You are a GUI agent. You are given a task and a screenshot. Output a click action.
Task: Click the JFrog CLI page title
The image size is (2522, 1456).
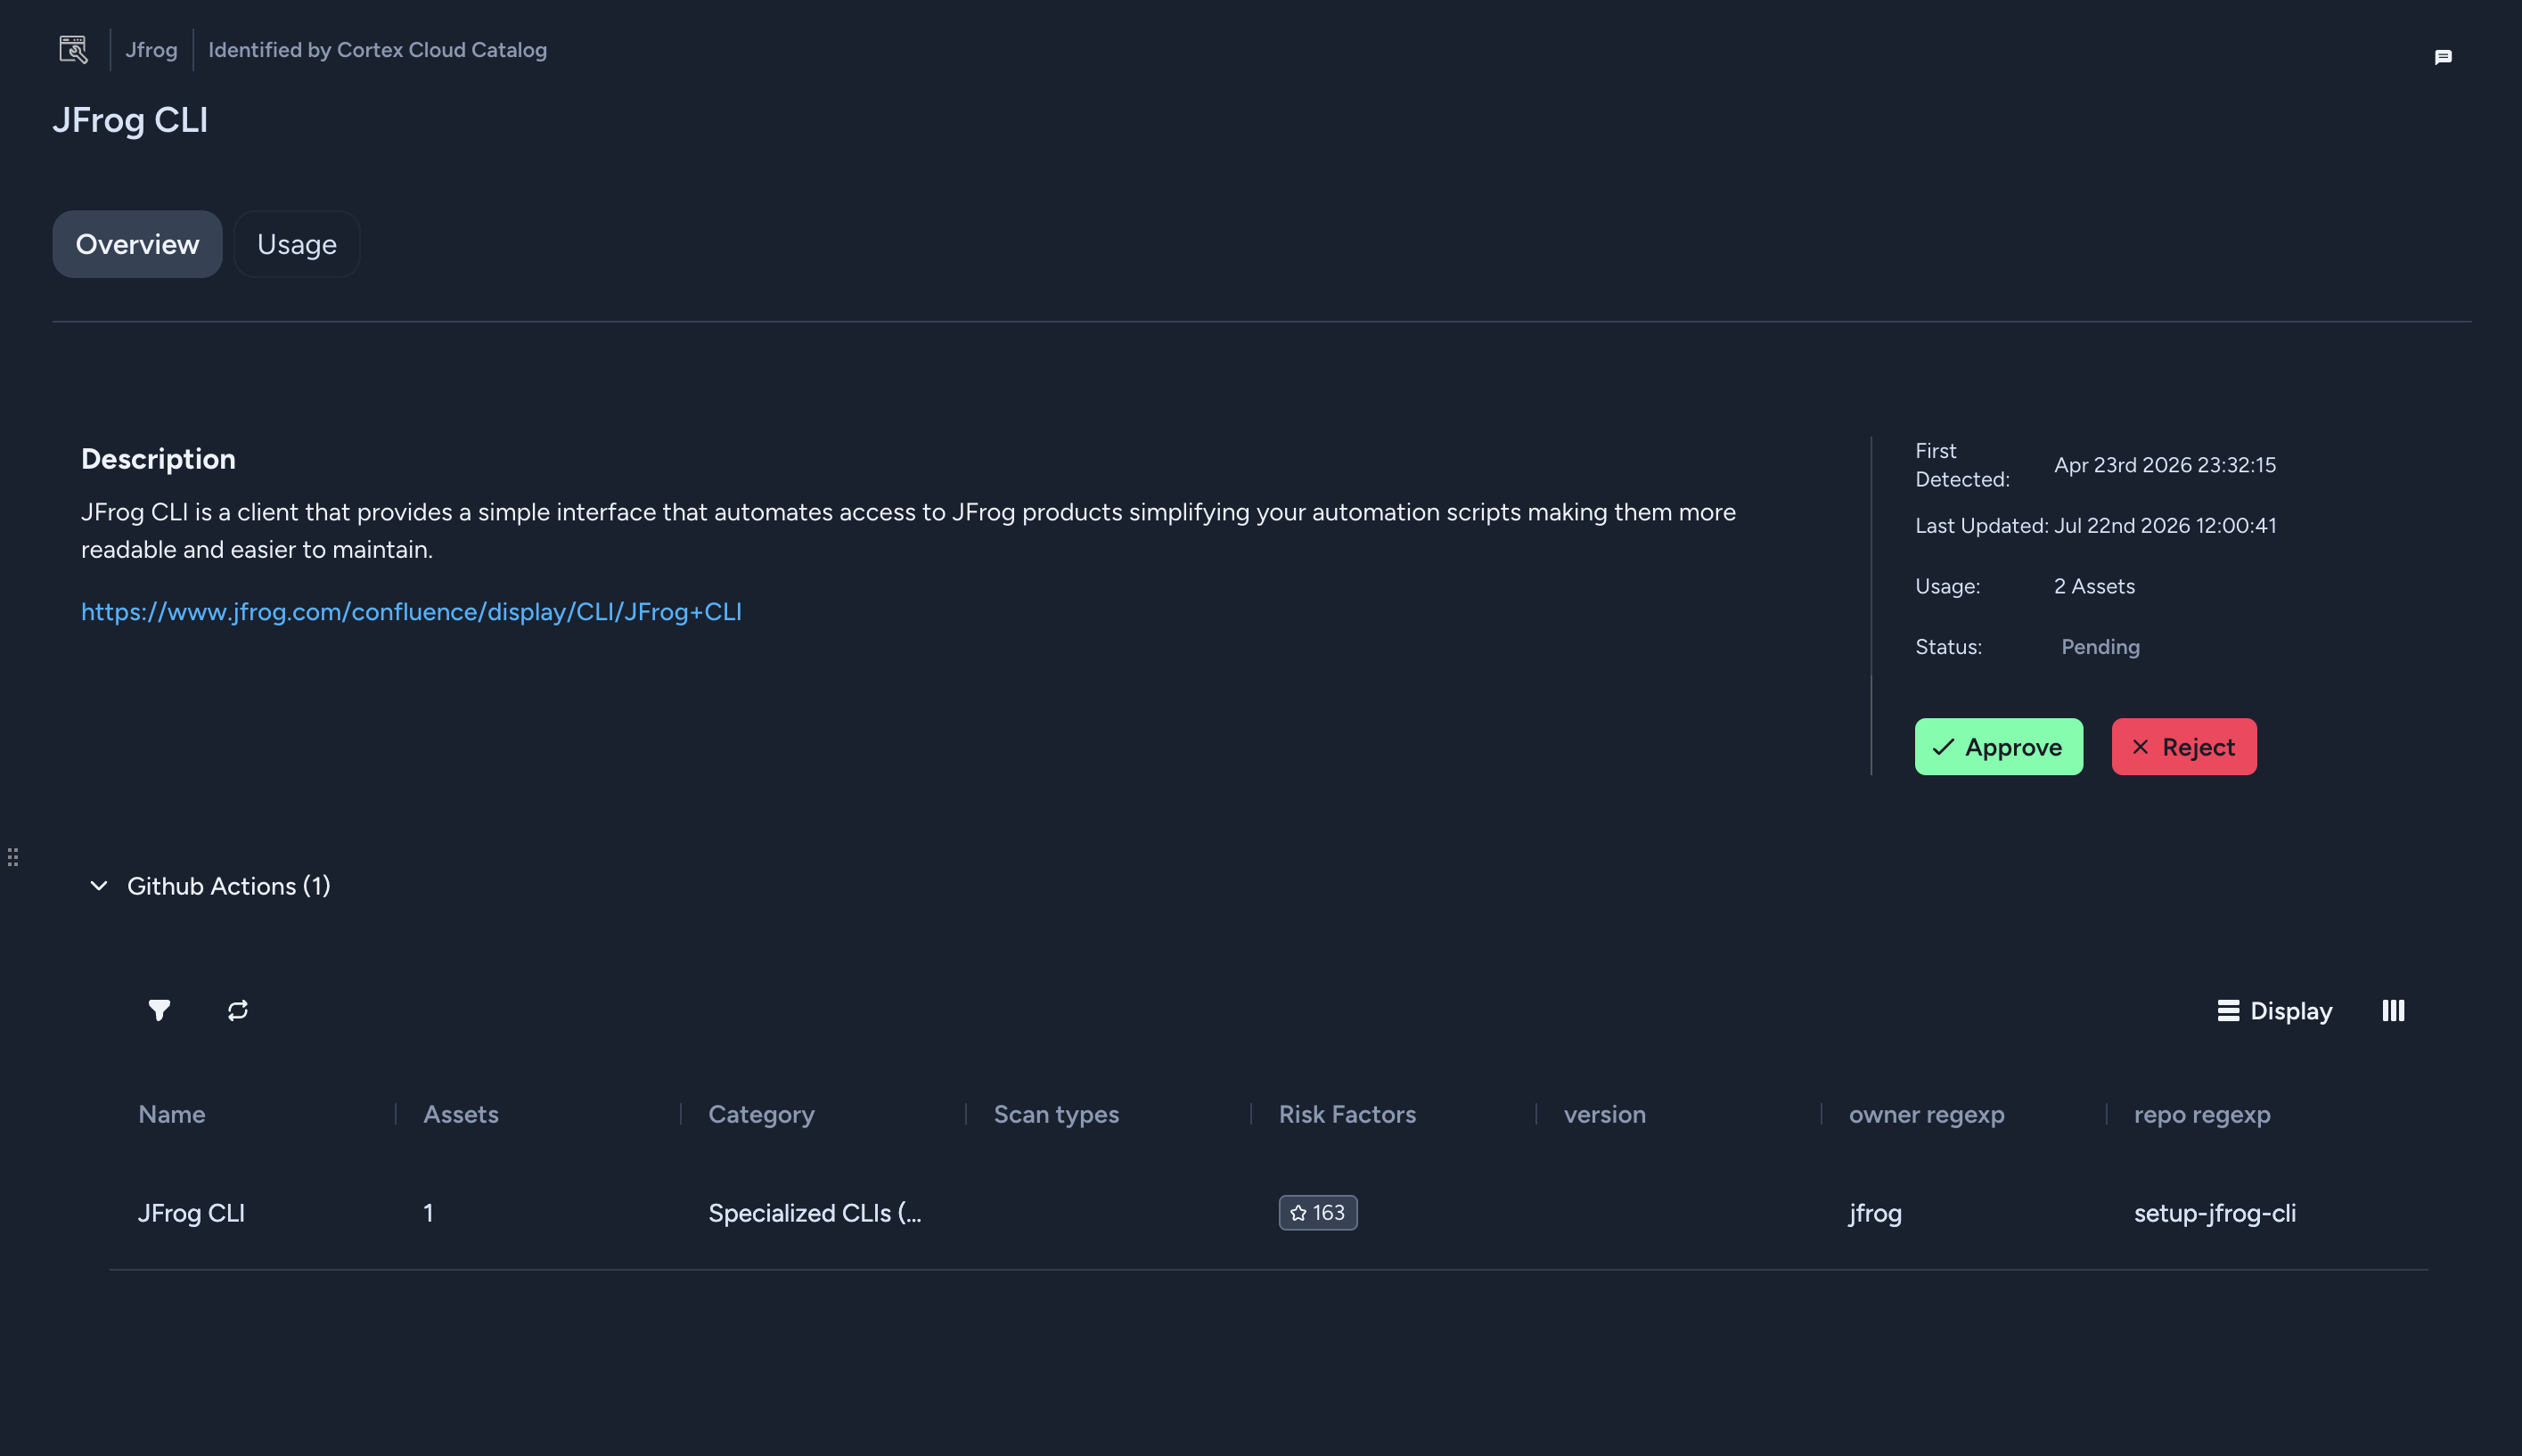130,119
